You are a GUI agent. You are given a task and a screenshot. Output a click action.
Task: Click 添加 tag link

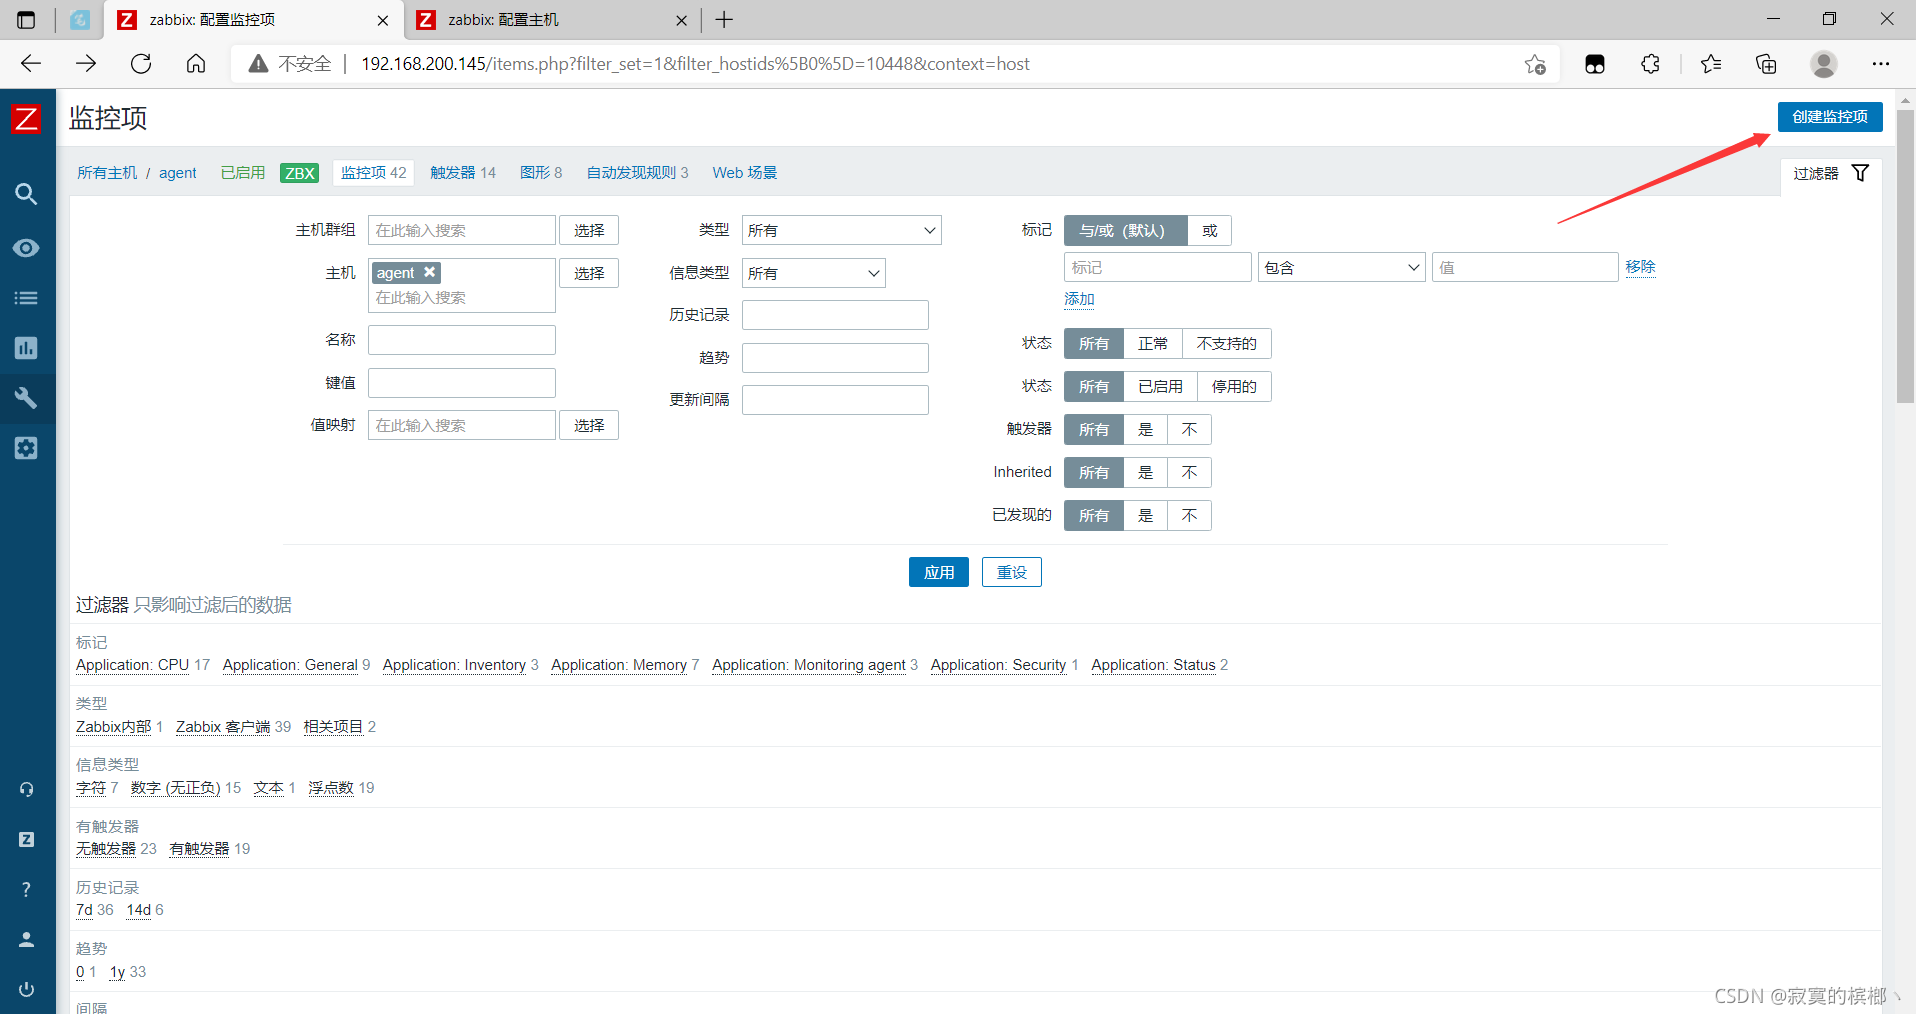1079,299
